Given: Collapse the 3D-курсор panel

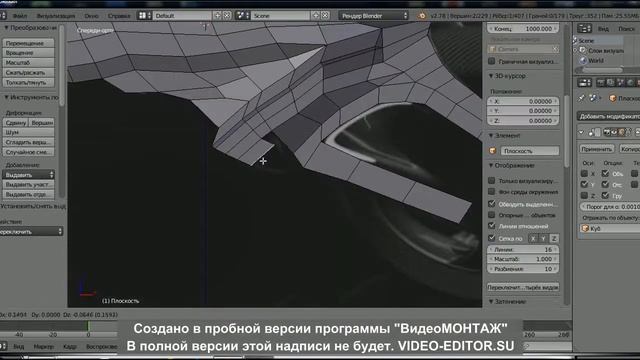Looking at the screenshot, I should coord(491,76).
